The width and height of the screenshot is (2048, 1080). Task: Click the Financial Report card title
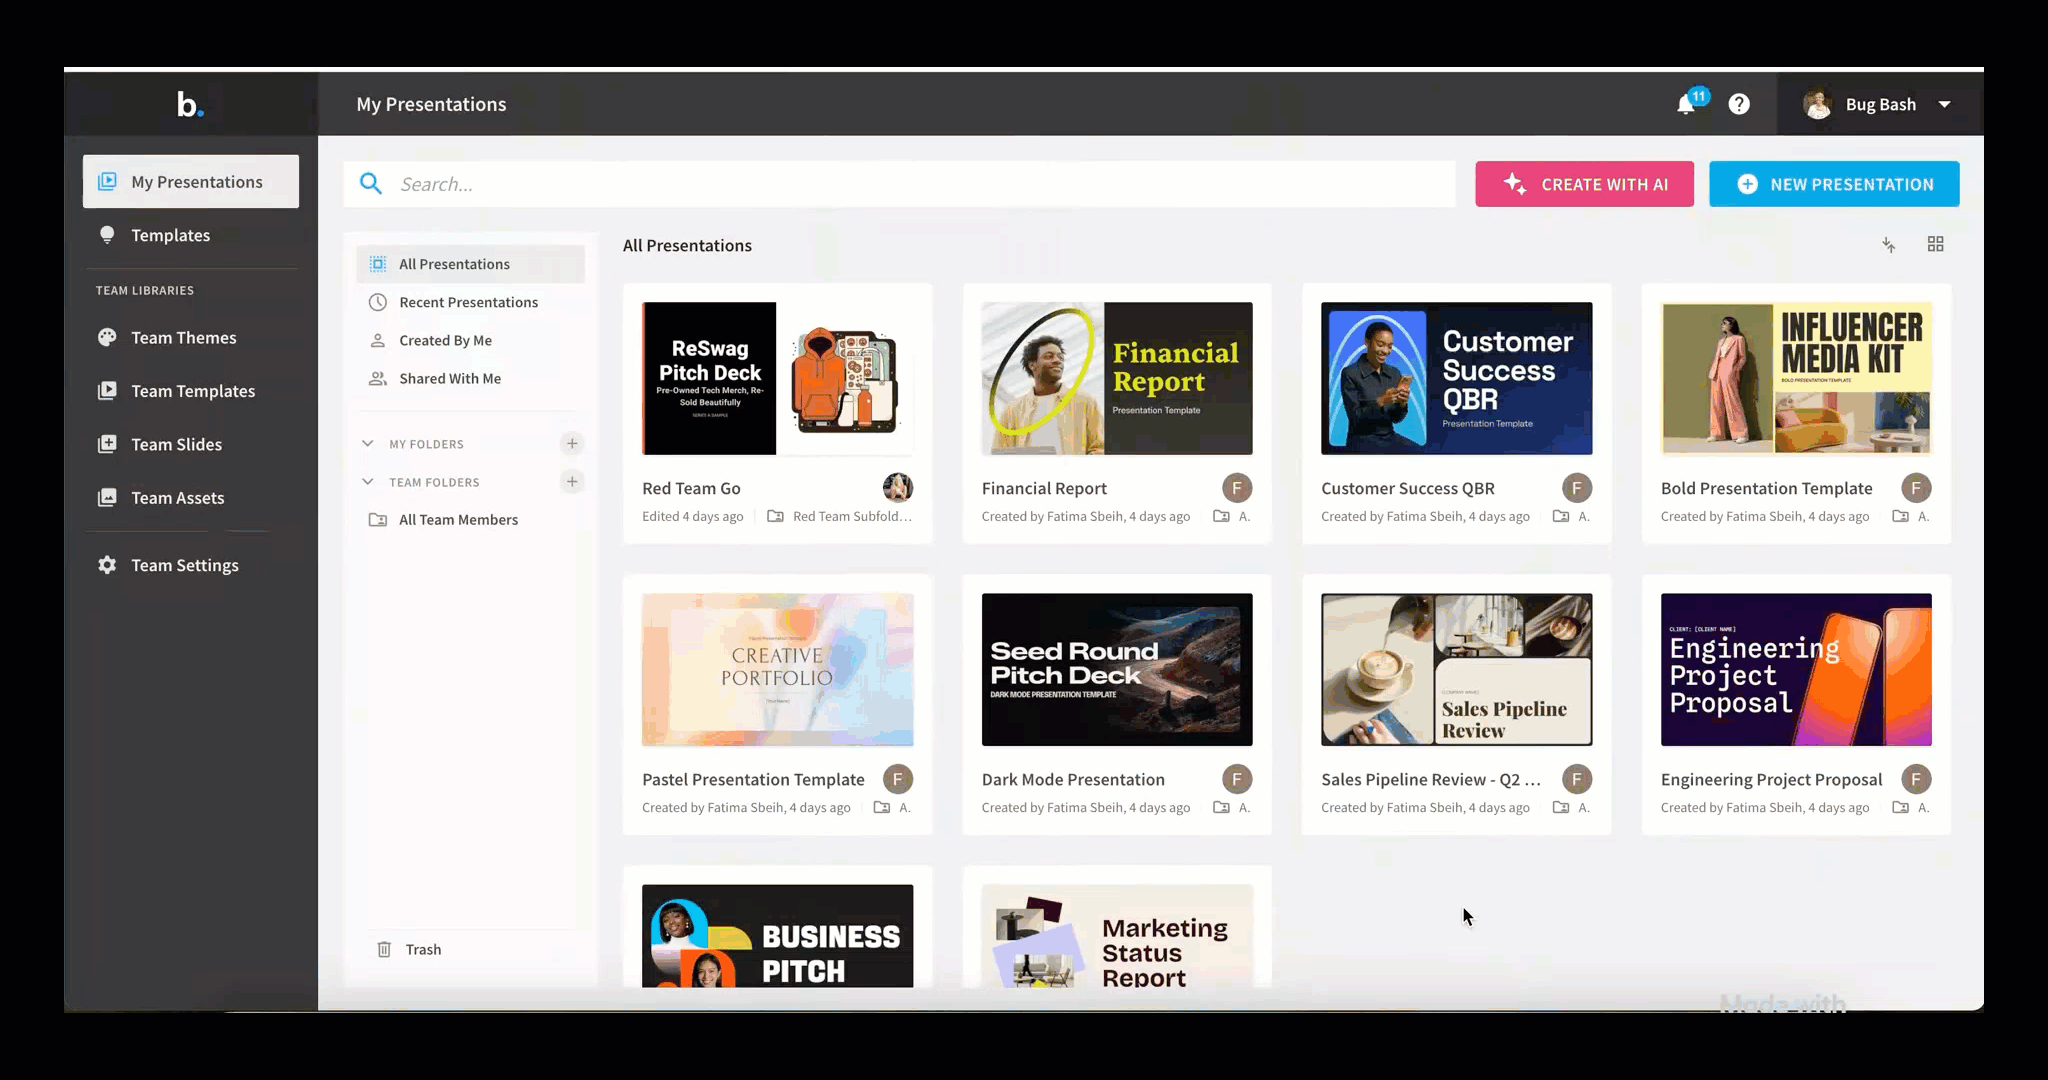(x=1044, y=488)
